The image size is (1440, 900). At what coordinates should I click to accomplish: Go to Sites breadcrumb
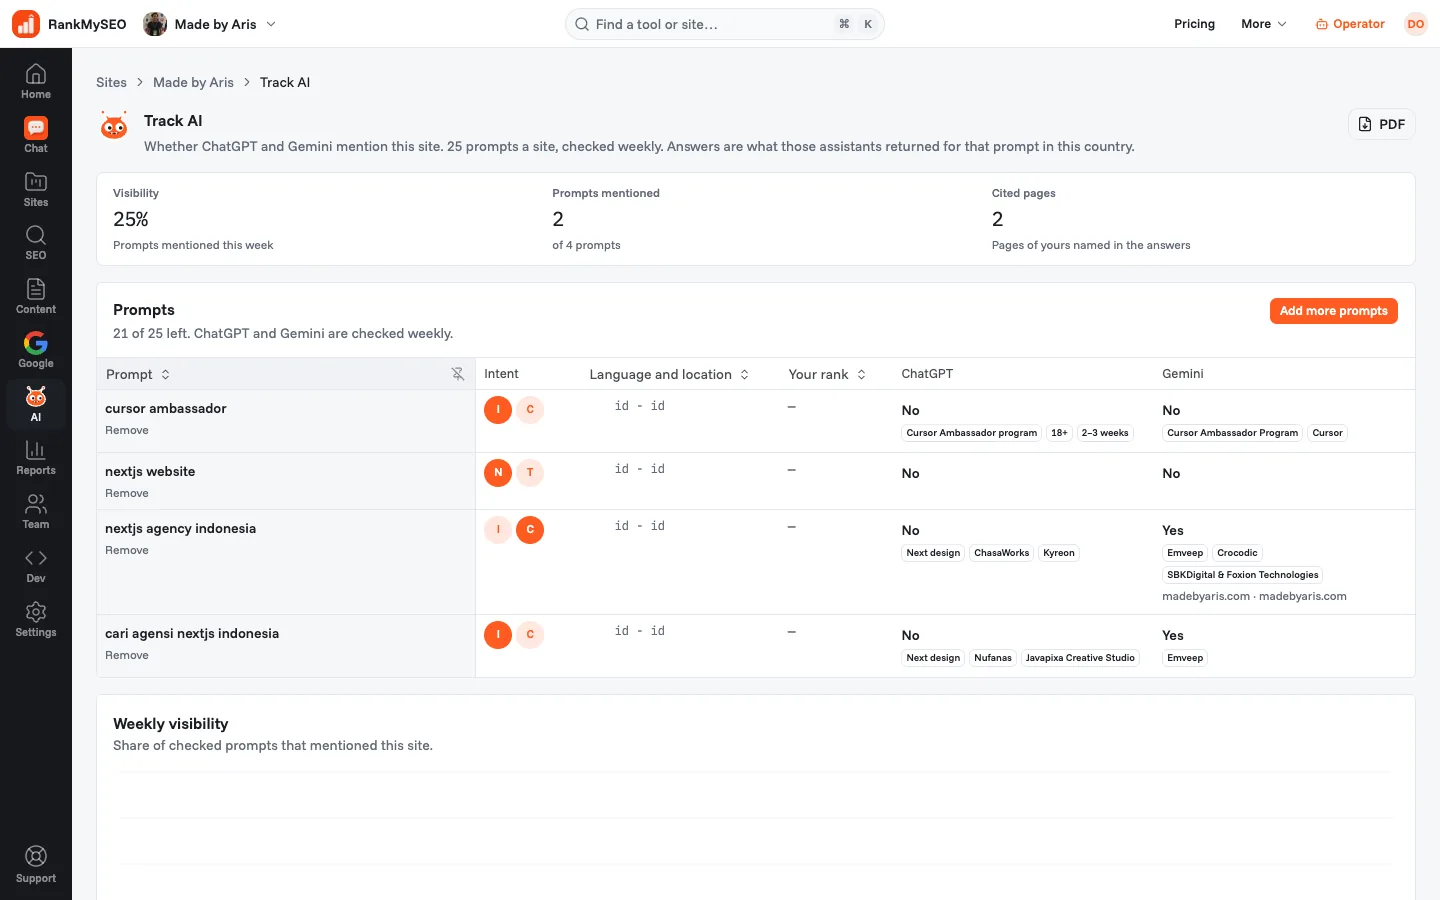[111, 82]
